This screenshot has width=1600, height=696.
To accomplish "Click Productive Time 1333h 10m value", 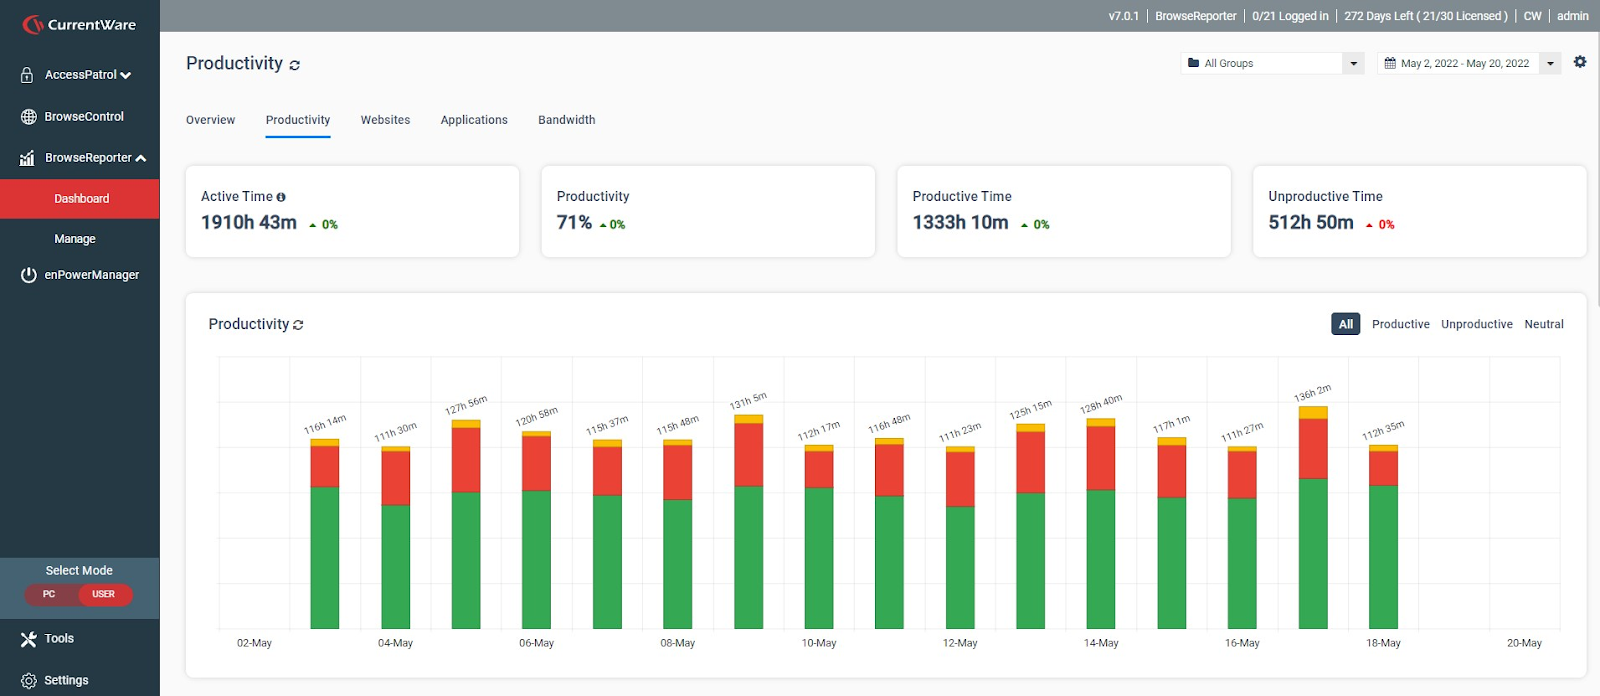I will [960, 223].
